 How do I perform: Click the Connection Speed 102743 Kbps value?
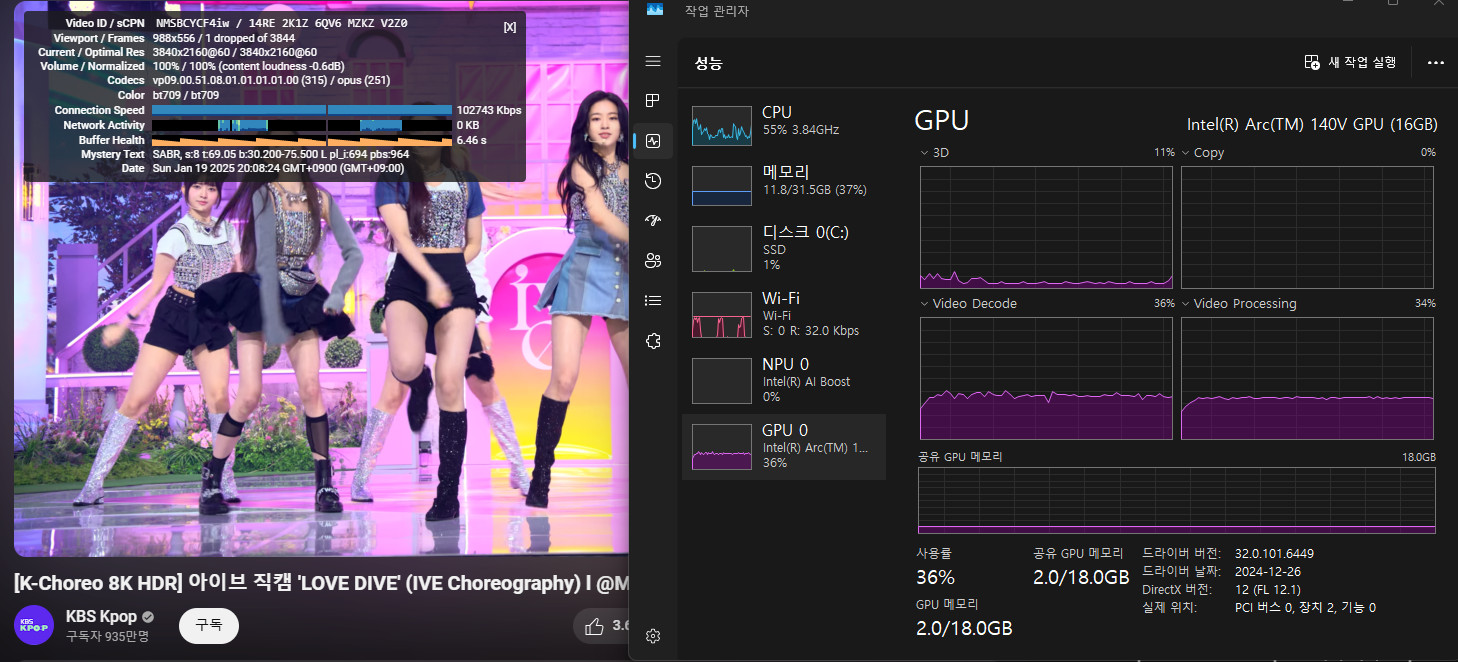(x=489, y=110)
